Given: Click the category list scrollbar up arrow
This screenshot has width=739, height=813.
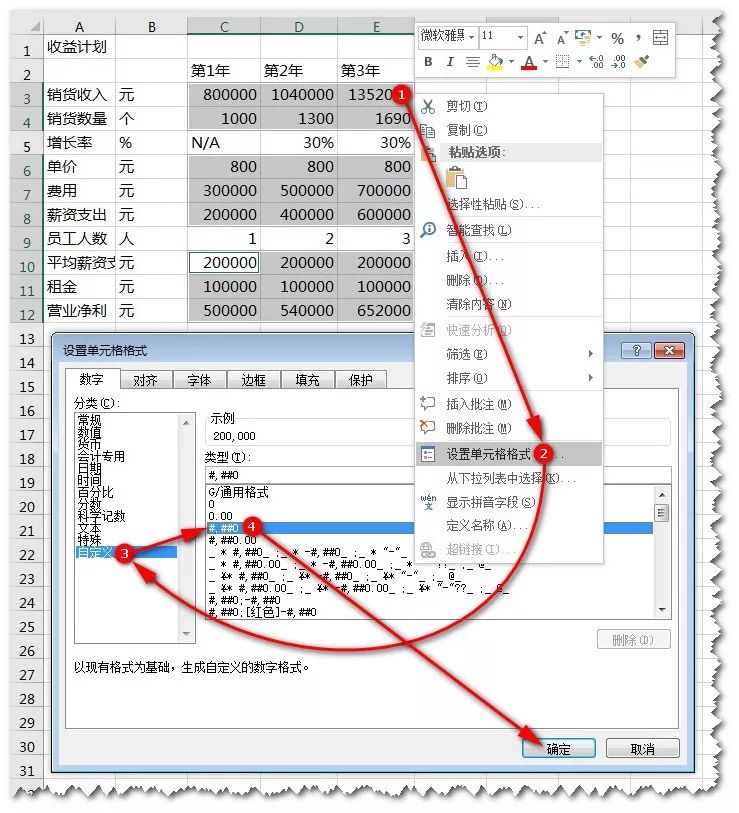Looking at the screenshot, I should pos(186,423).
